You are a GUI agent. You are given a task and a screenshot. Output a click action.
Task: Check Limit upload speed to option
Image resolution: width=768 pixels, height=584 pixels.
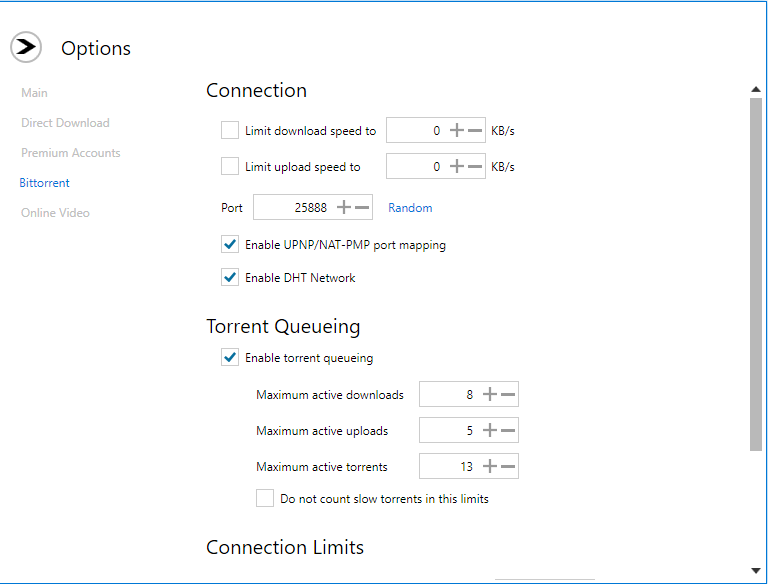[x=230, y=166]
